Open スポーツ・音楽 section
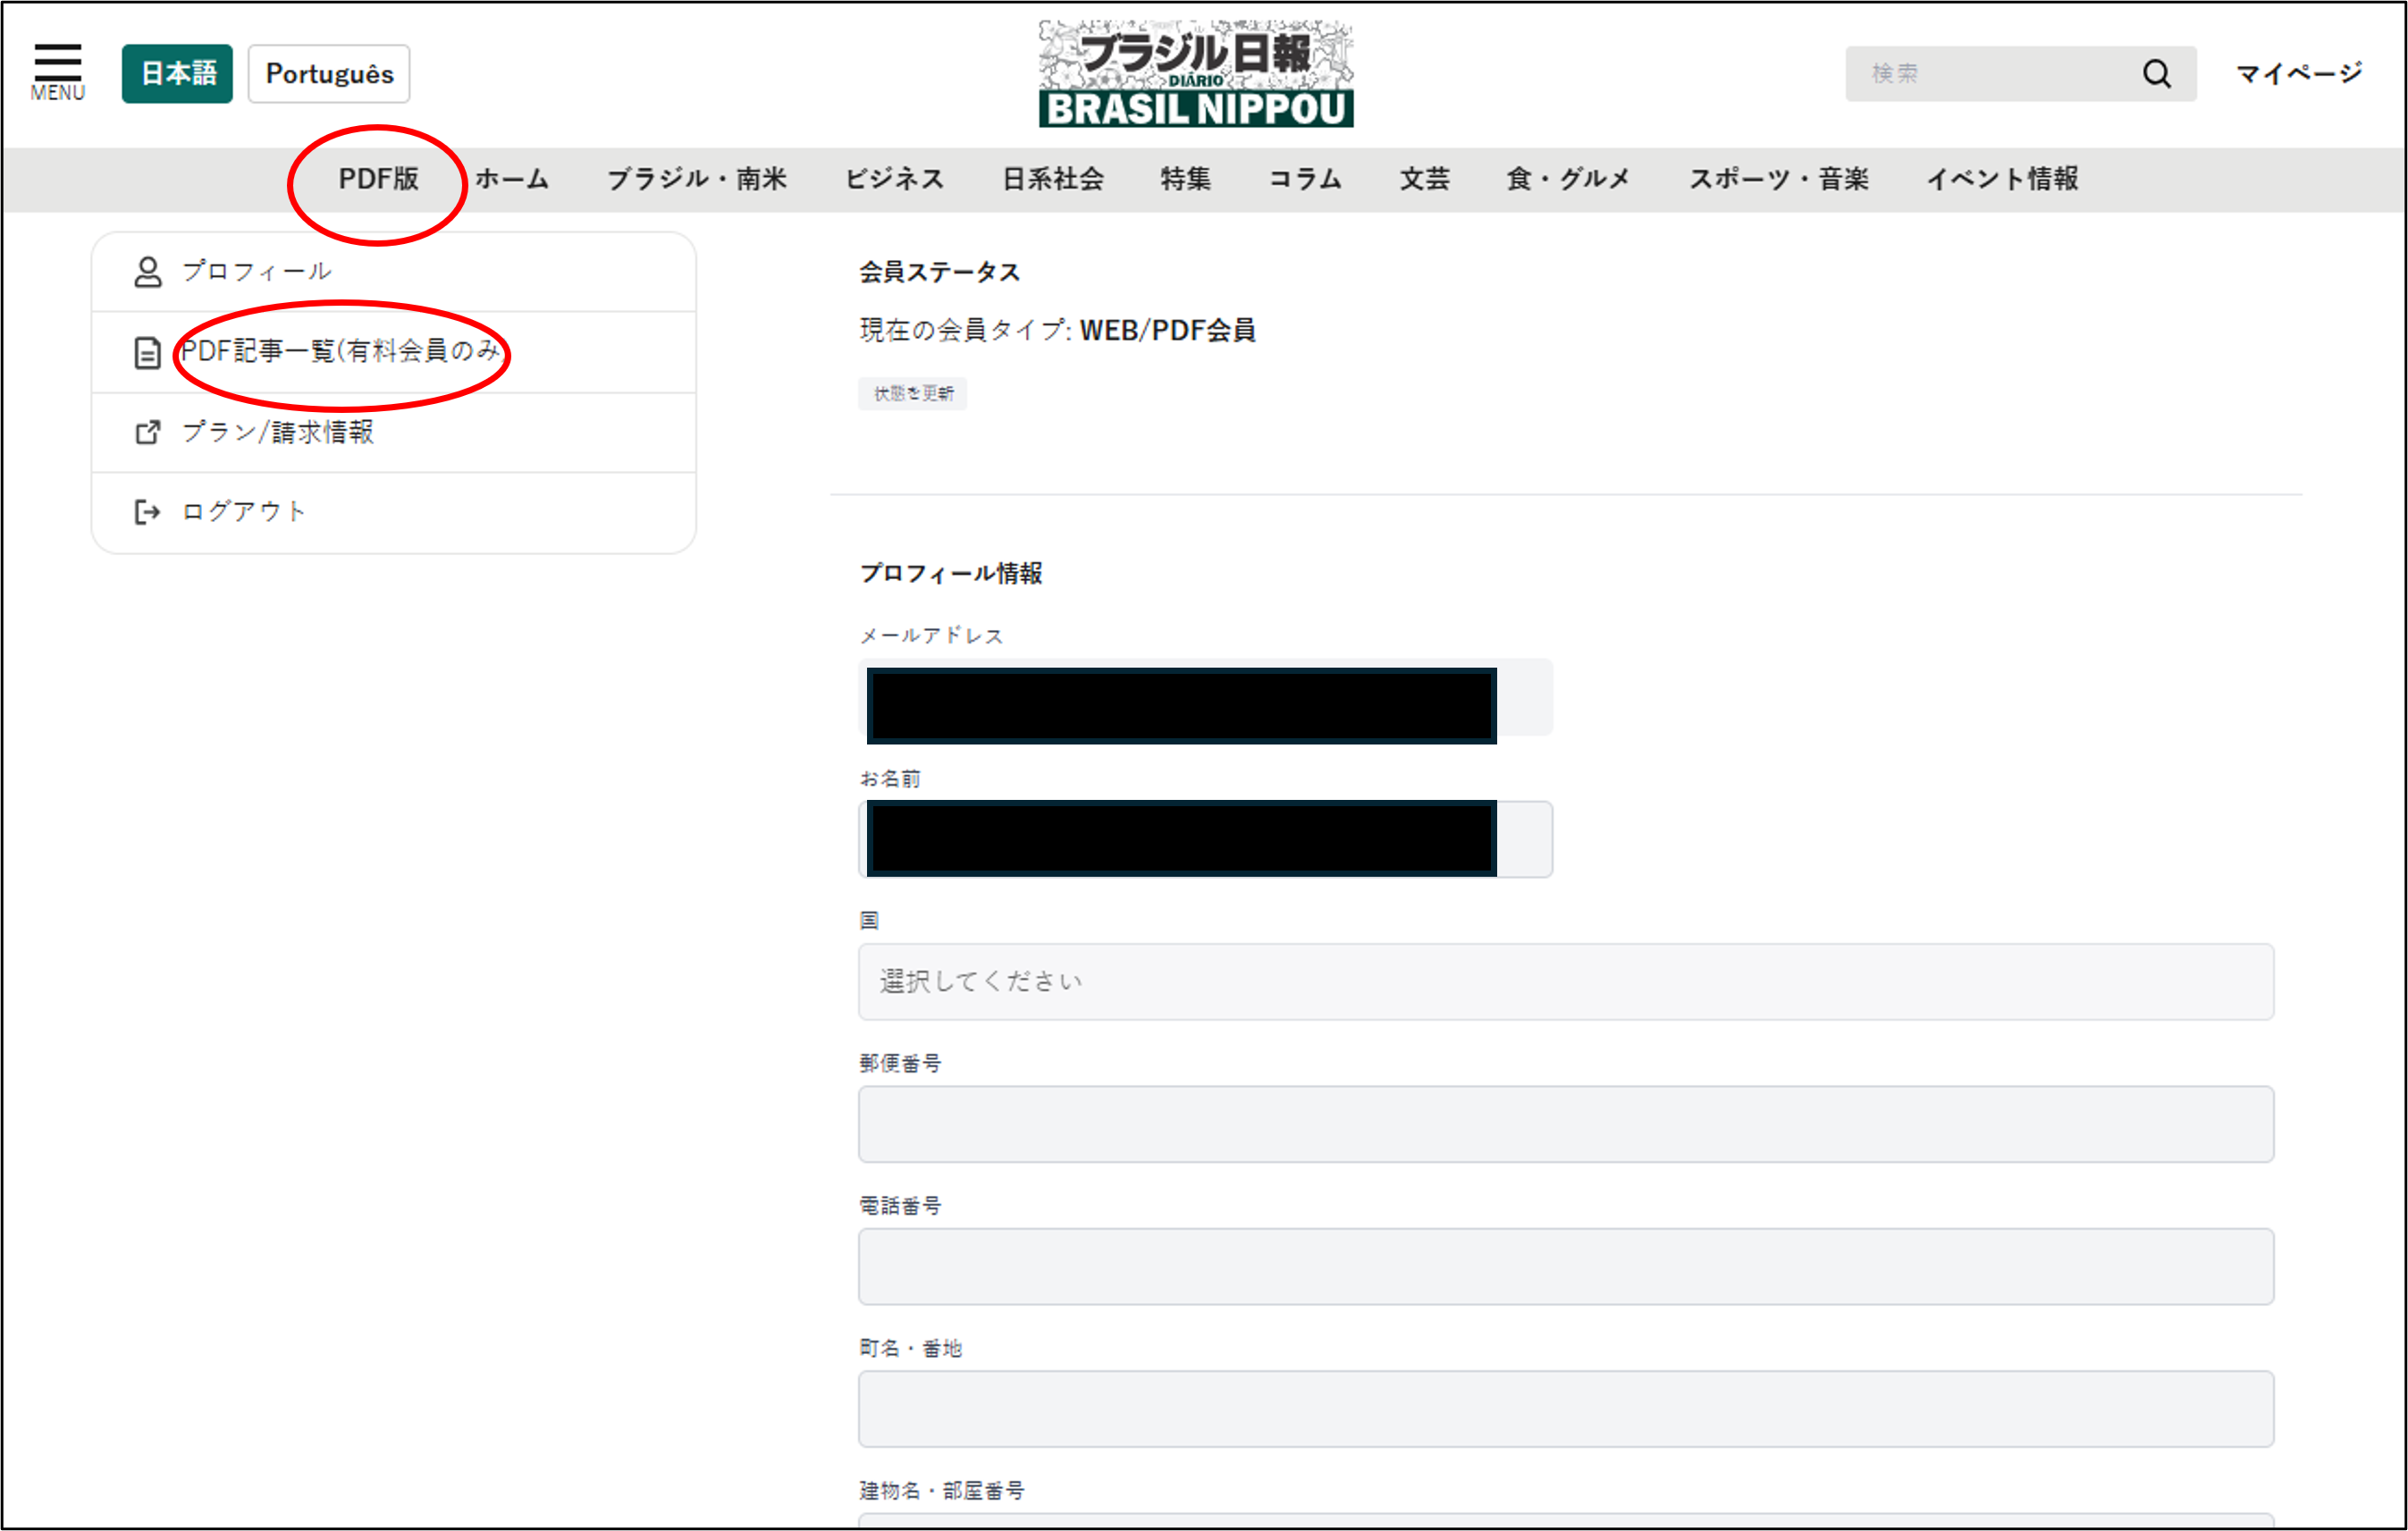2408x1531 pixels. 1779,179
